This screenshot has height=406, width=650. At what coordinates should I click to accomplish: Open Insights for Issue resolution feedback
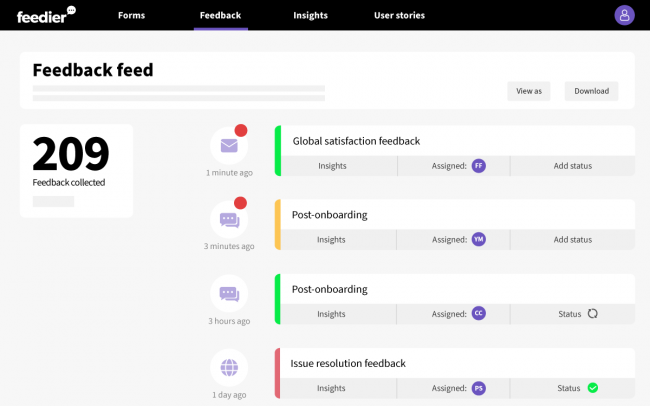pos(331,388)
